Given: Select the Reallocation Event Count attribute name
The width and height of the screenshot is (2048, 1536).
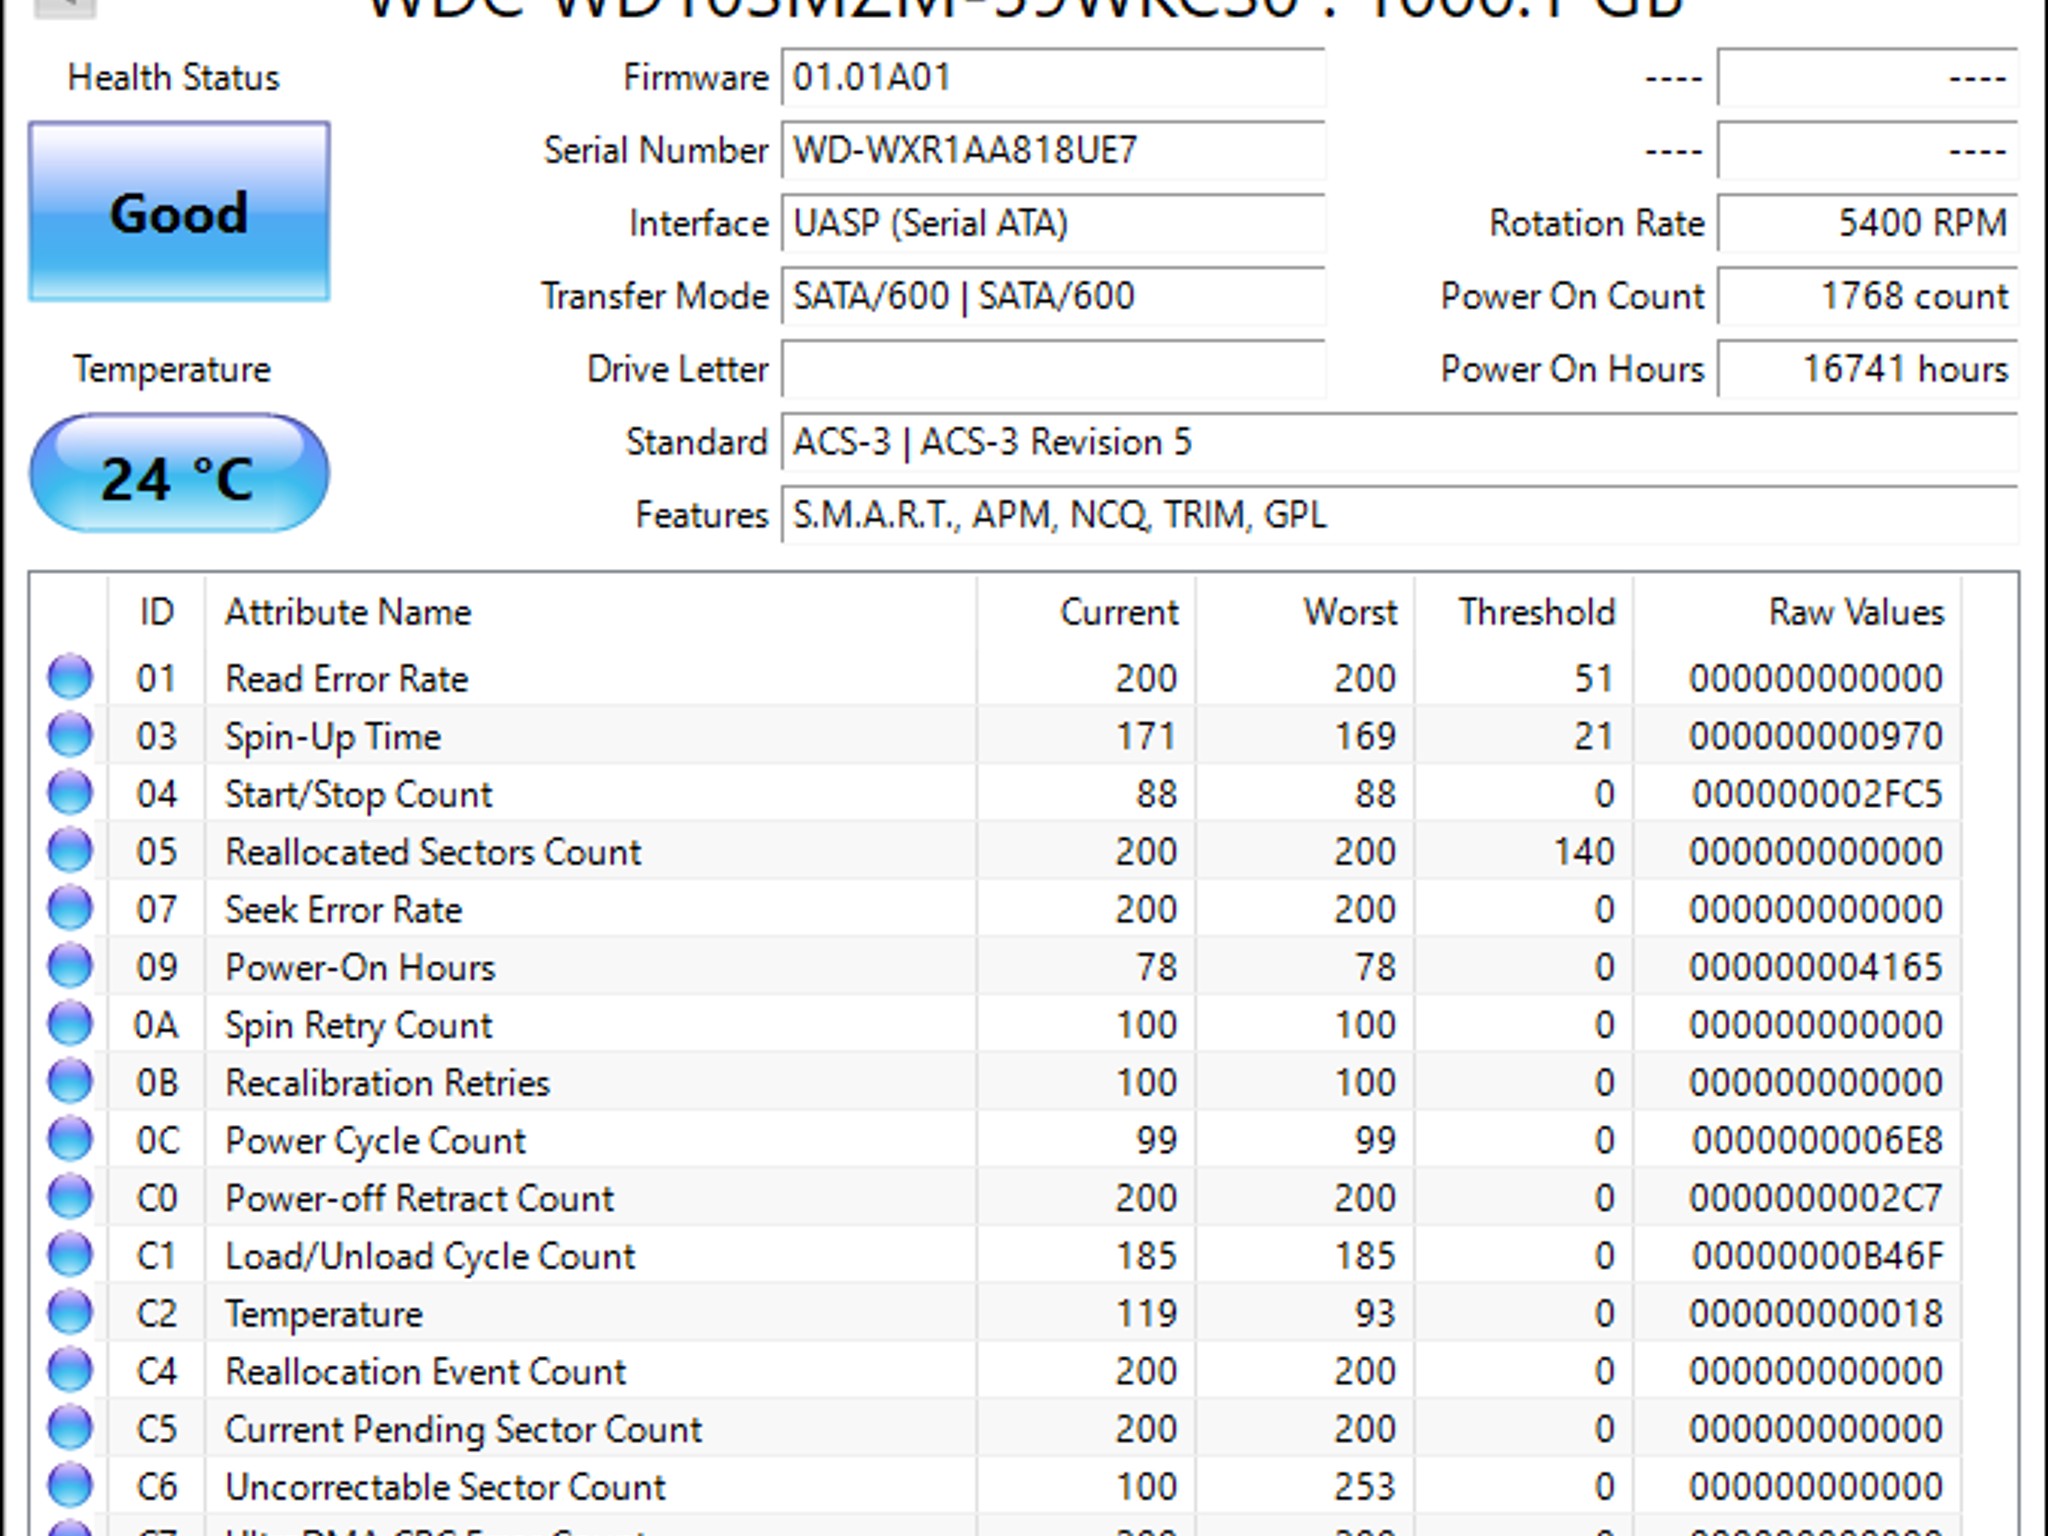Looking at the screenshot, I should 426,1371.
